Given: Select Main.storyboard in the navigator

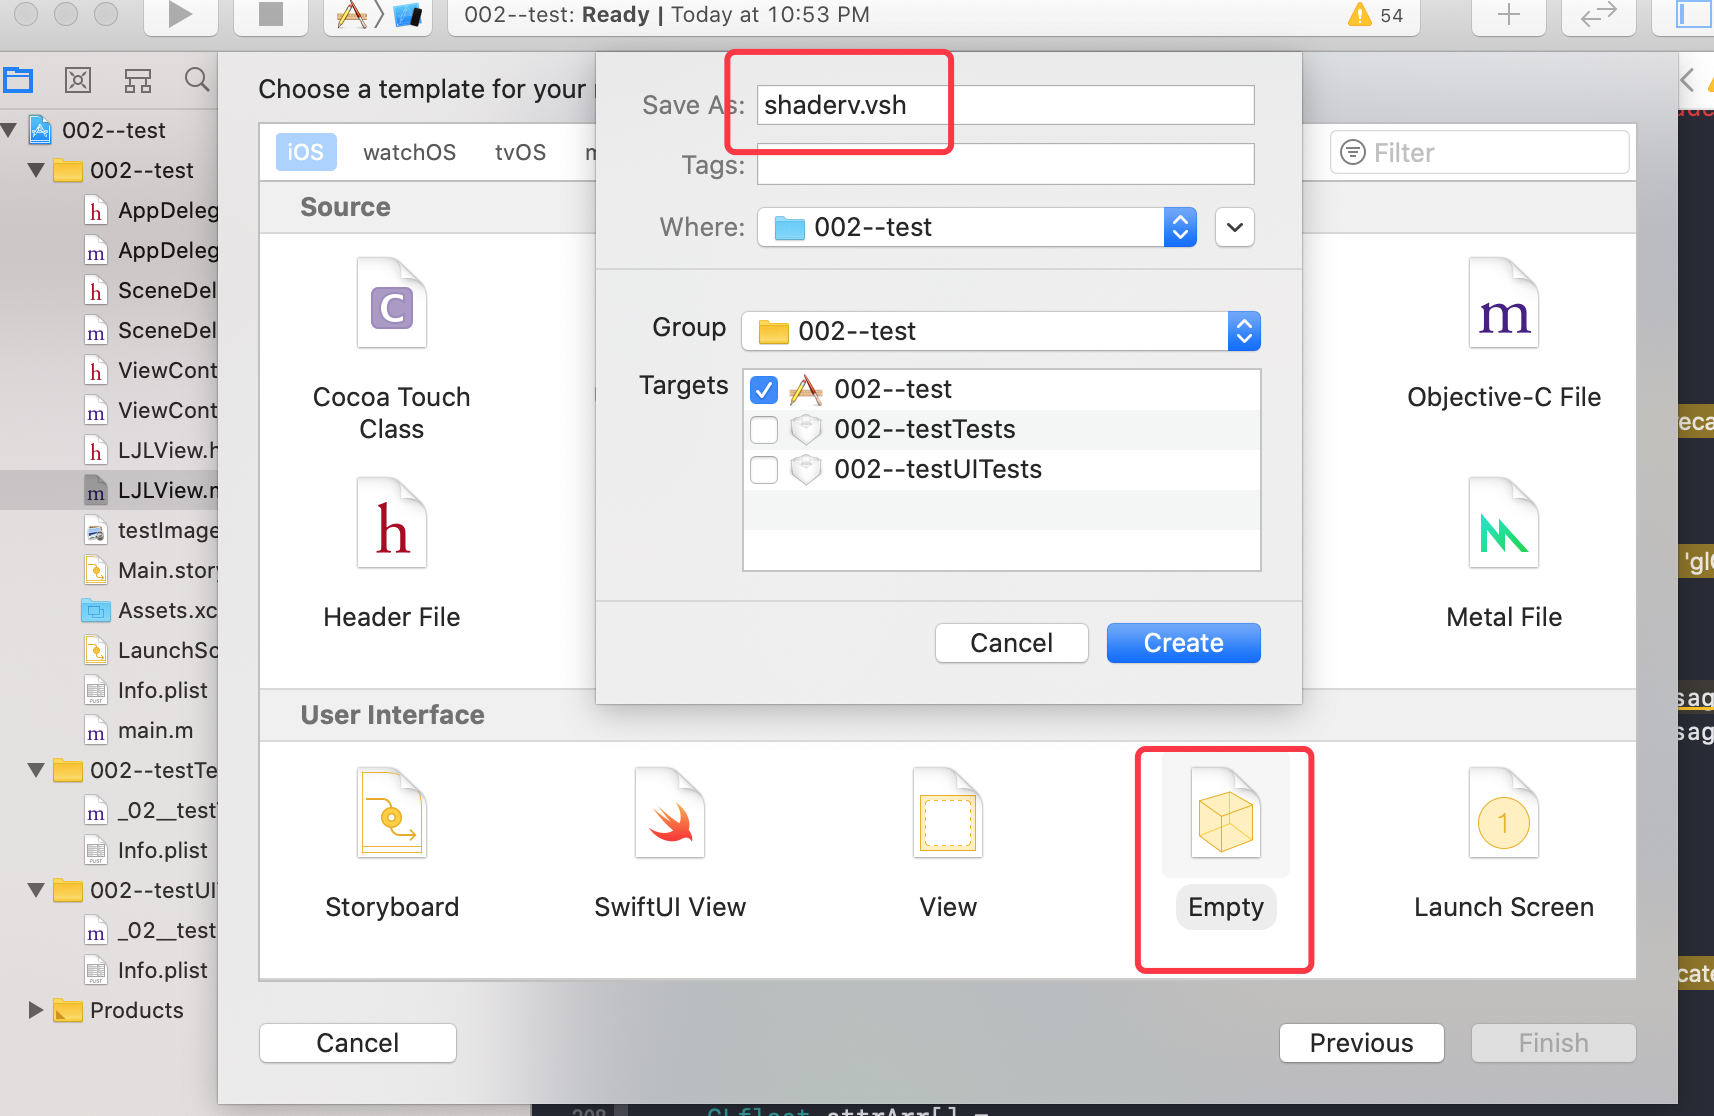Looking at the screenshot, I should 109,570.
